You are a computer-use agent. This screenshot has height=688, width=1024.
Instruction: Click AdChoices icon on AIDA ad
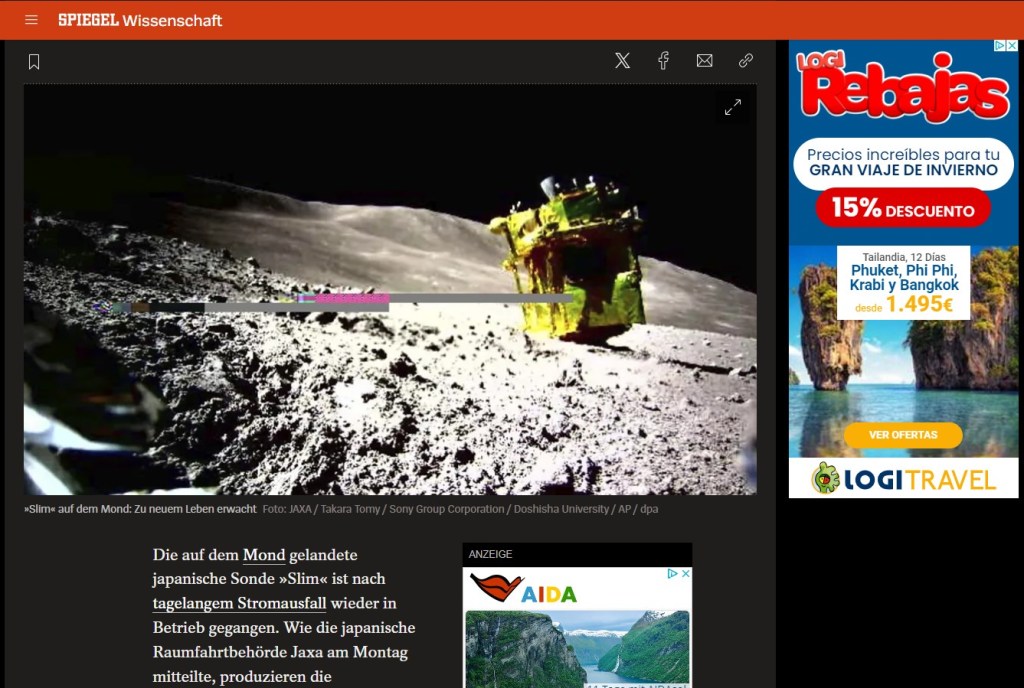673,574
